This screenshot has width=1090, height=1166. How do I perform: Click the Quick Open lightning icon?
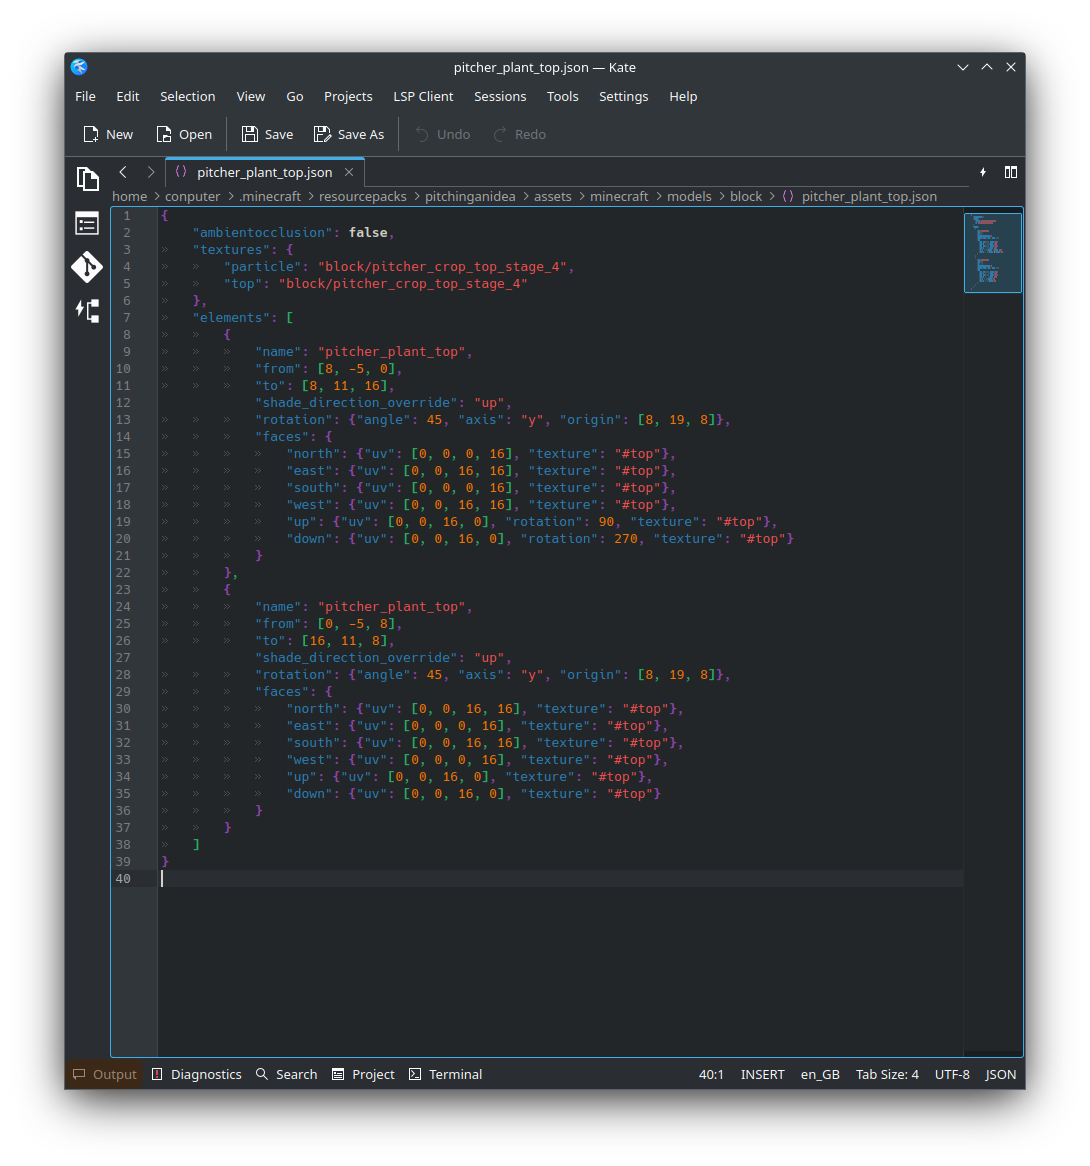pyautogui.click(x=983, y=173)
